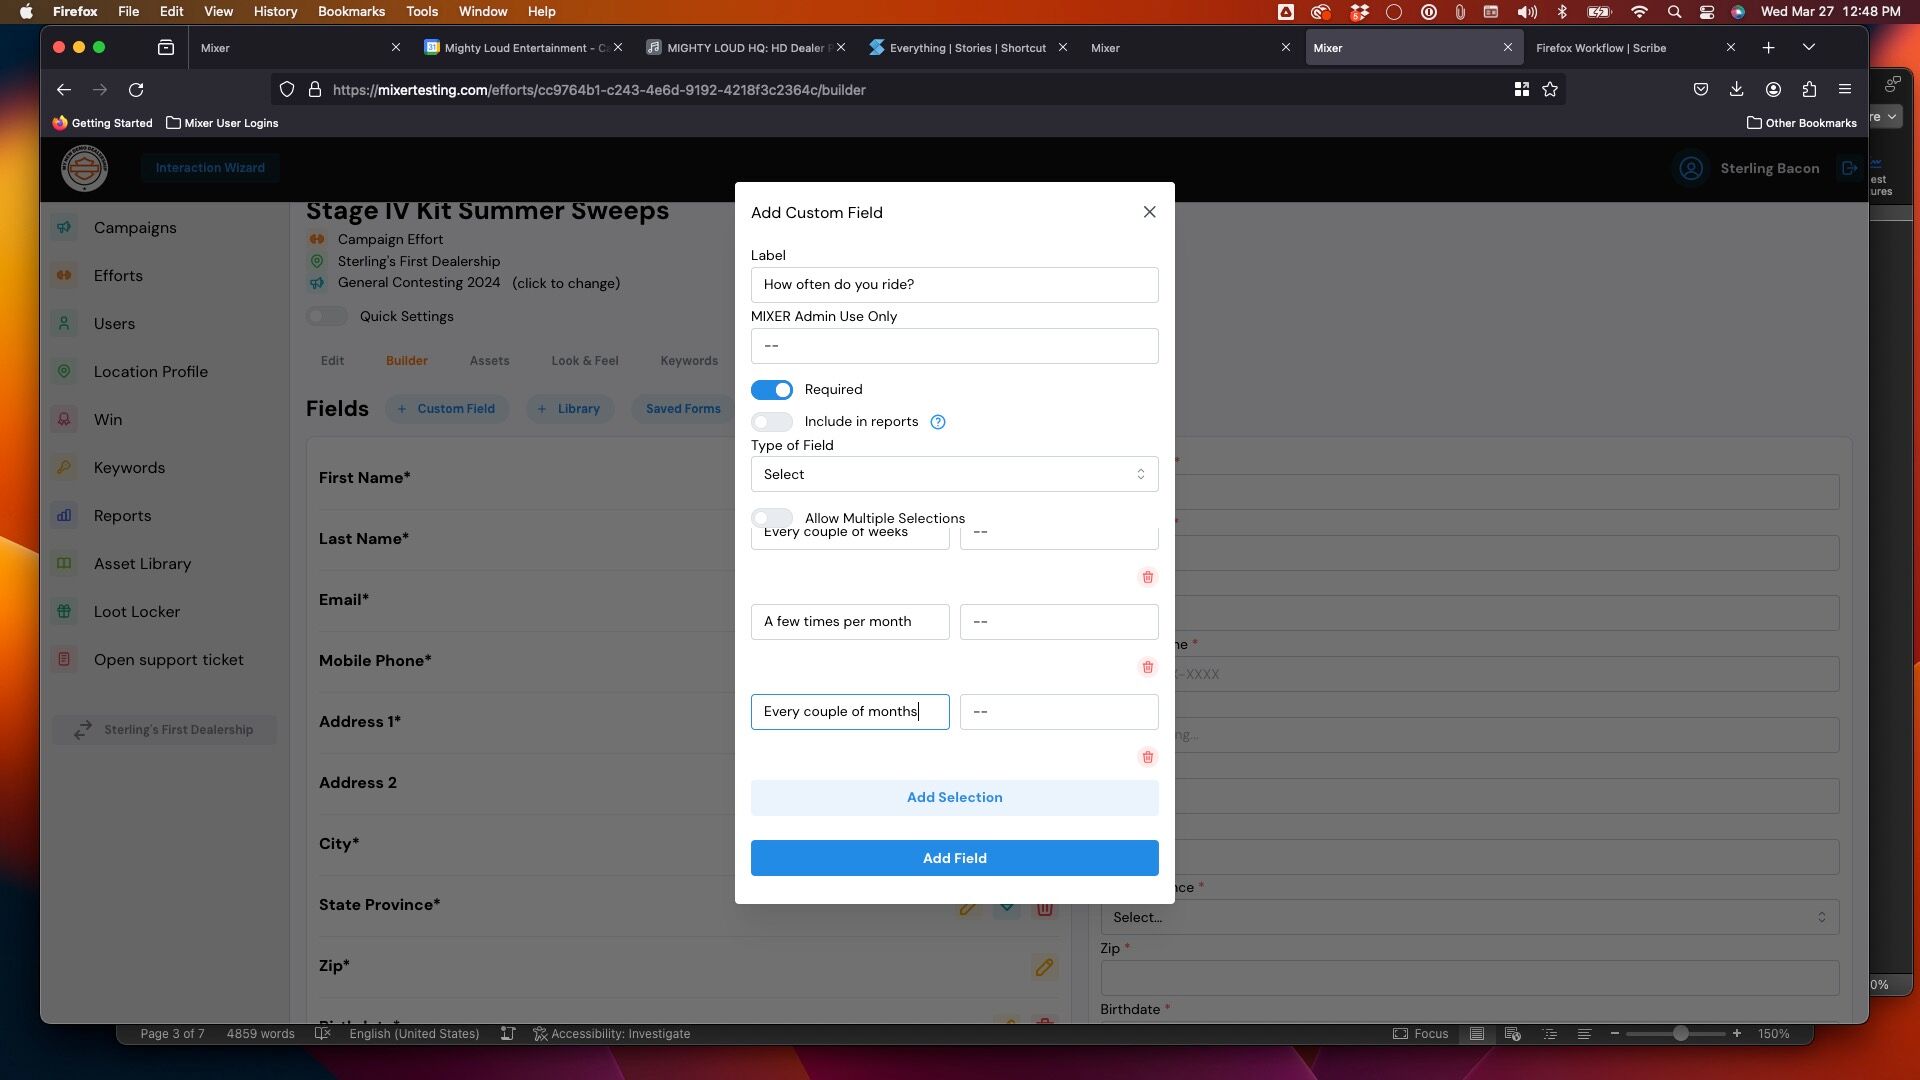This screenshot has height=1080, width=1920.
Task: Open the Bookmarks menu in menu bar
Action: click(351, 11)
